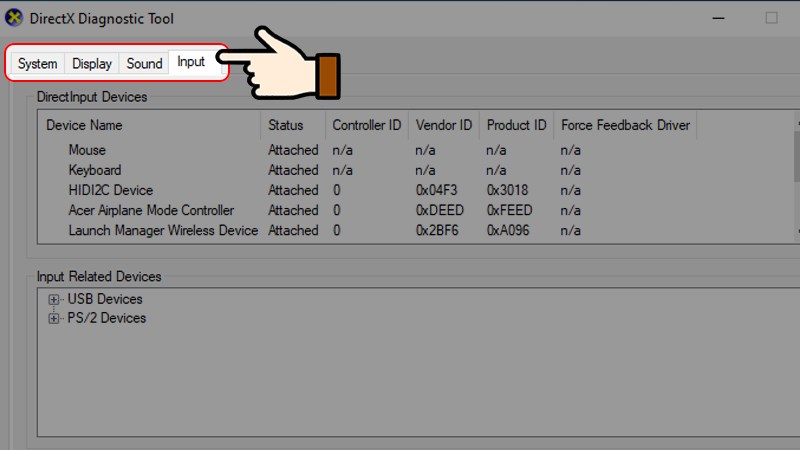
Task: Click the Device Name column header
Action: click(149, 125)
